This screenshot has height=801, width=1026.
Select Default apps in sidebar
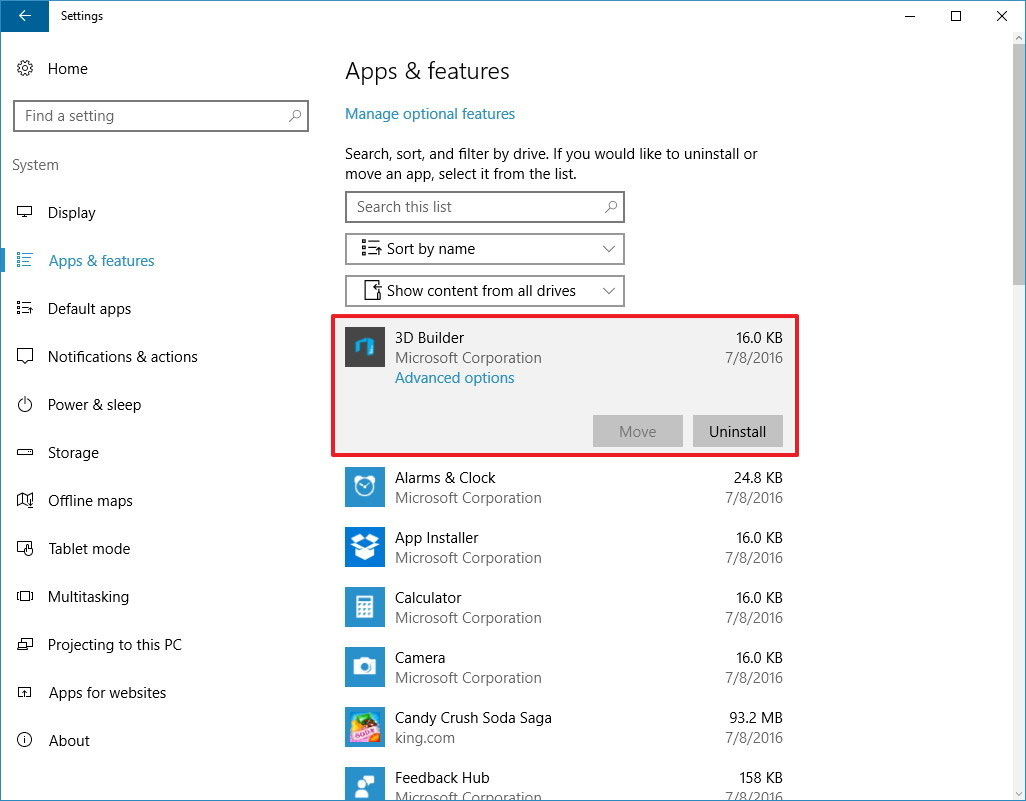tap(89, 309)
